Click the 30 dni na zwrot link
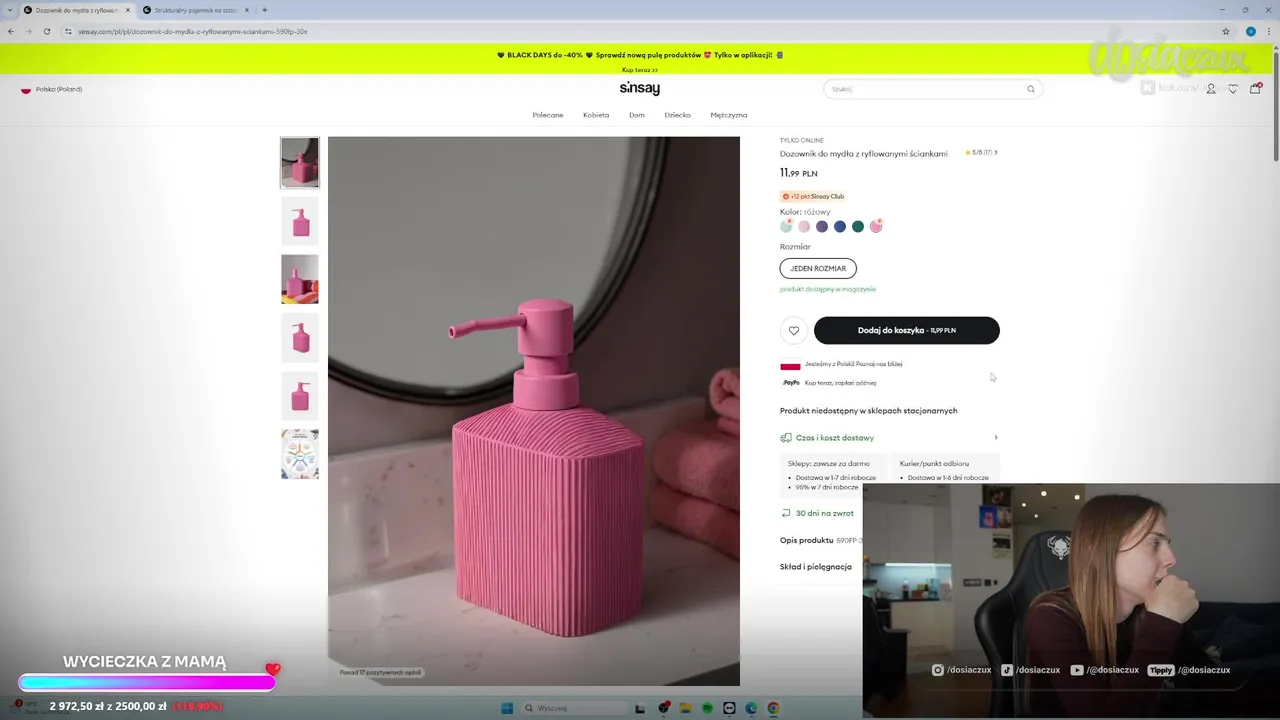The height and width of the screenshot is (720, 1280). [825, 513]
